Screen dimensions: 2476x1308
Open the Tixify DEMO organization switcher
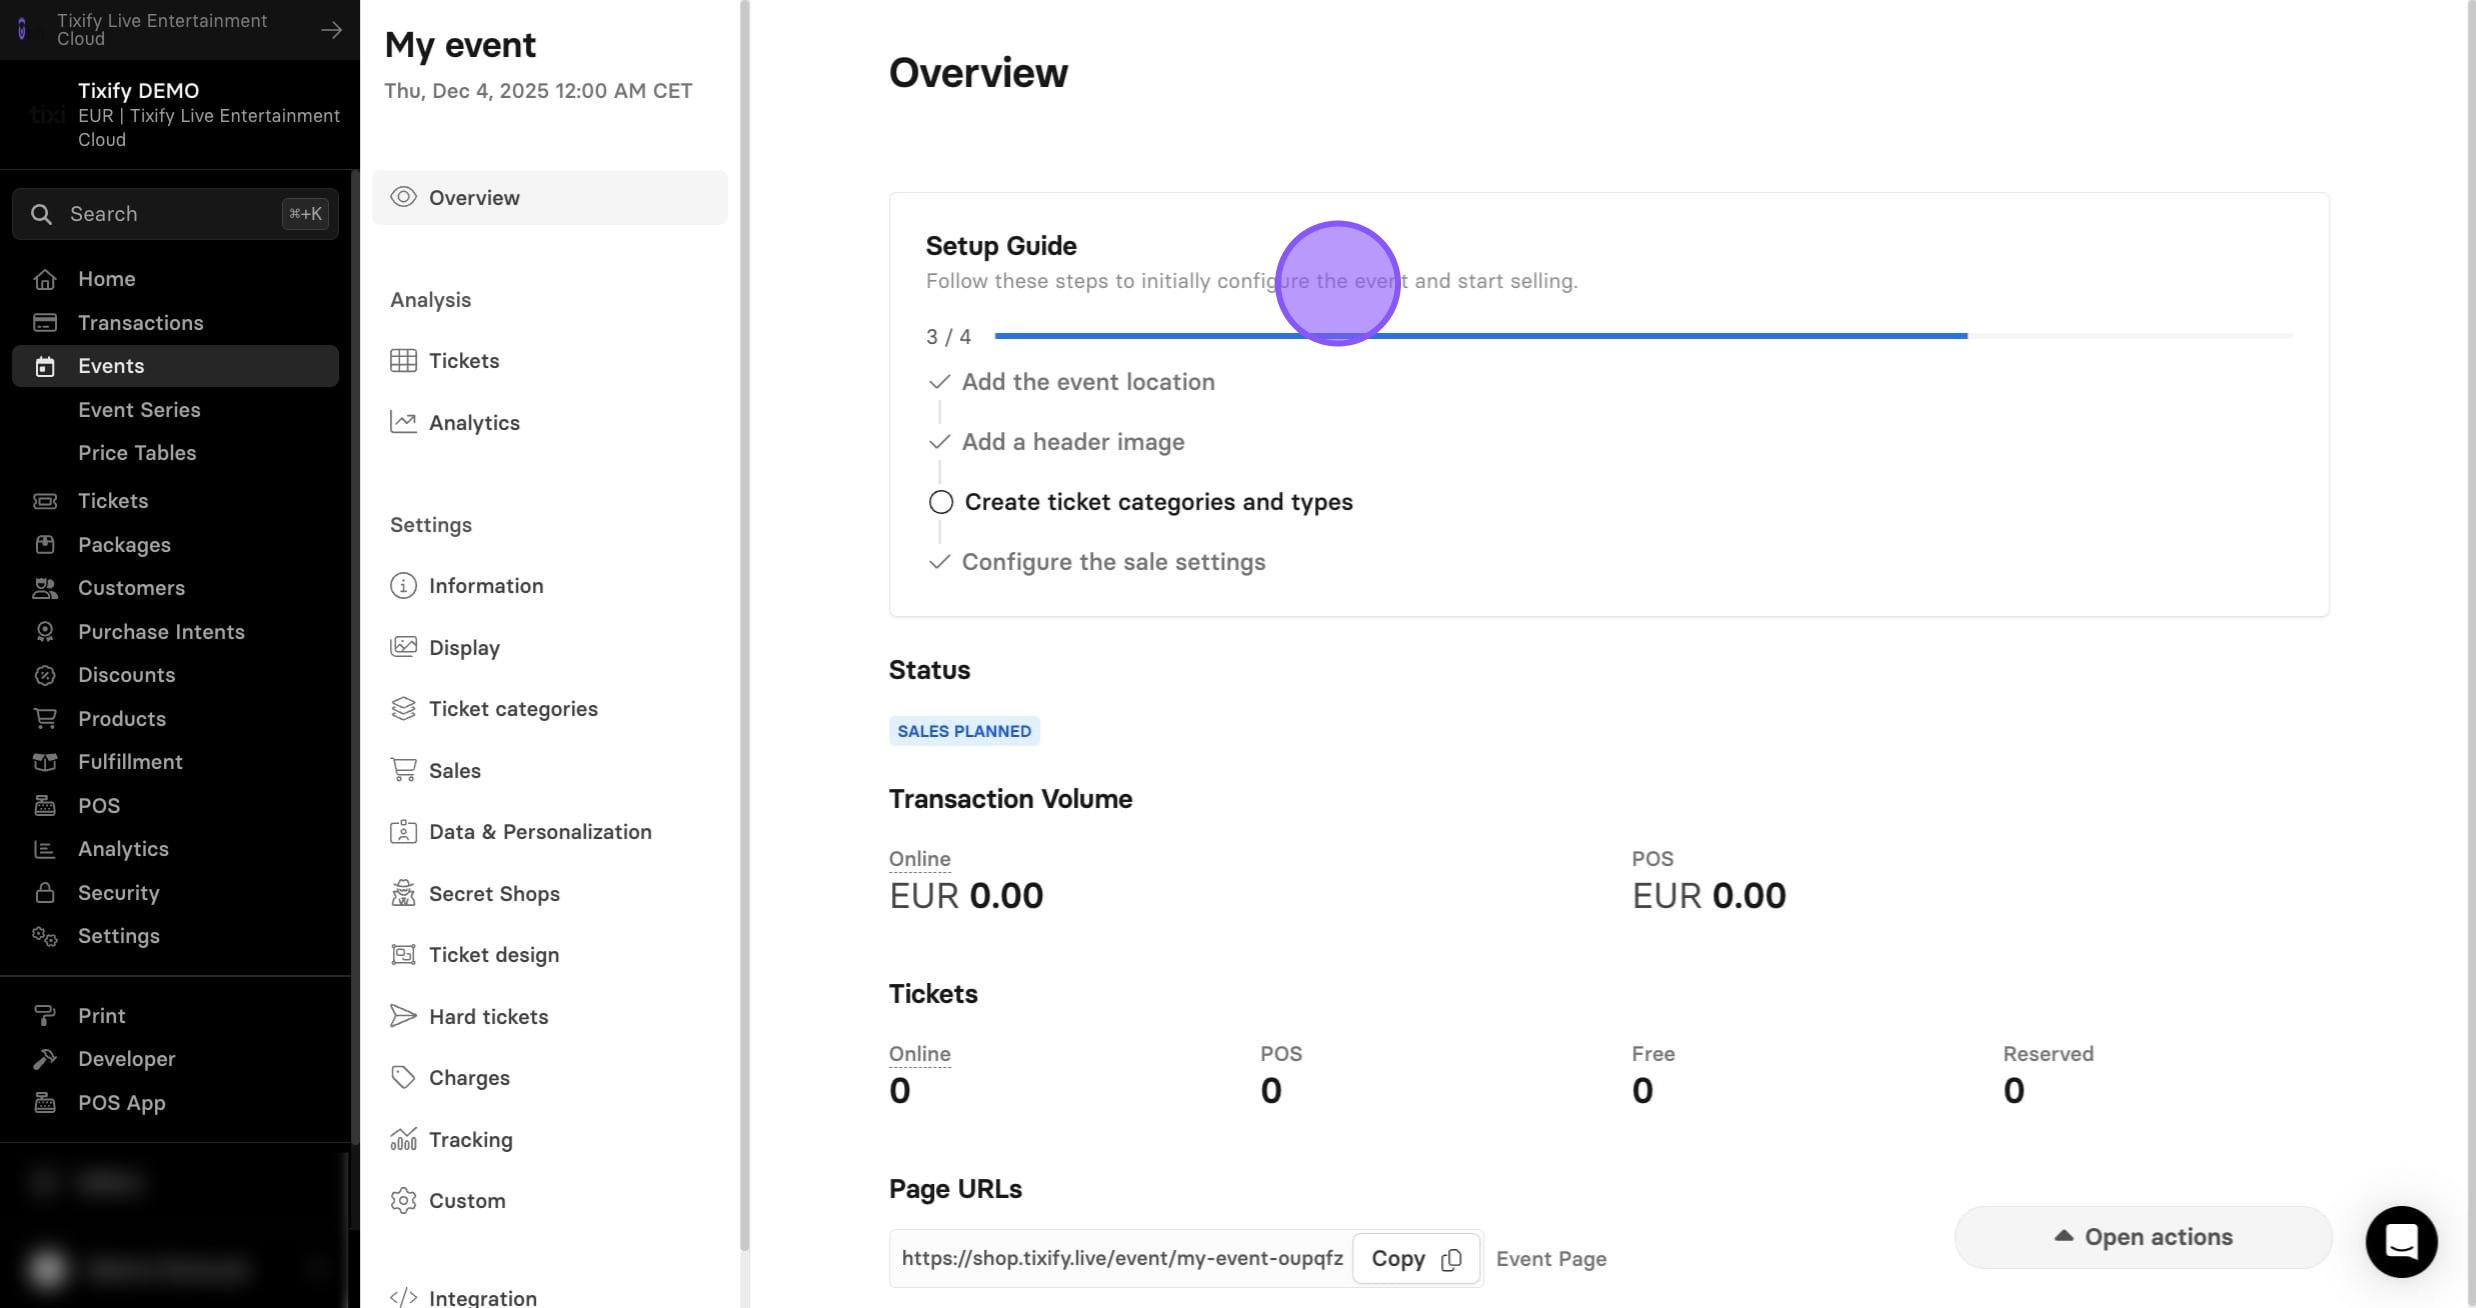pyautogui.click(x=180, y=115)
